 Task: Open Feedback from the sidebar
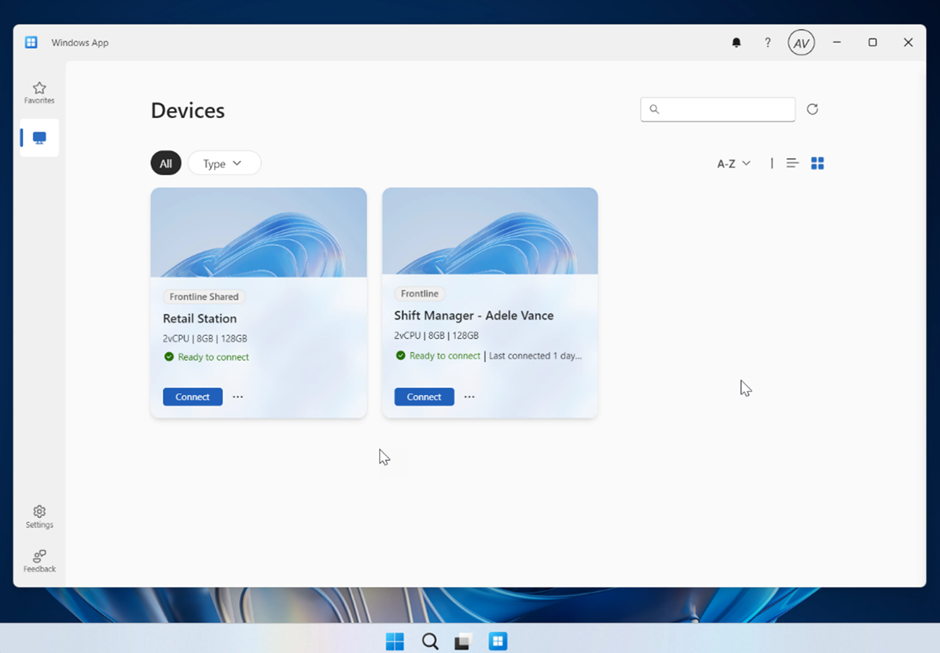tap(39, 561)
